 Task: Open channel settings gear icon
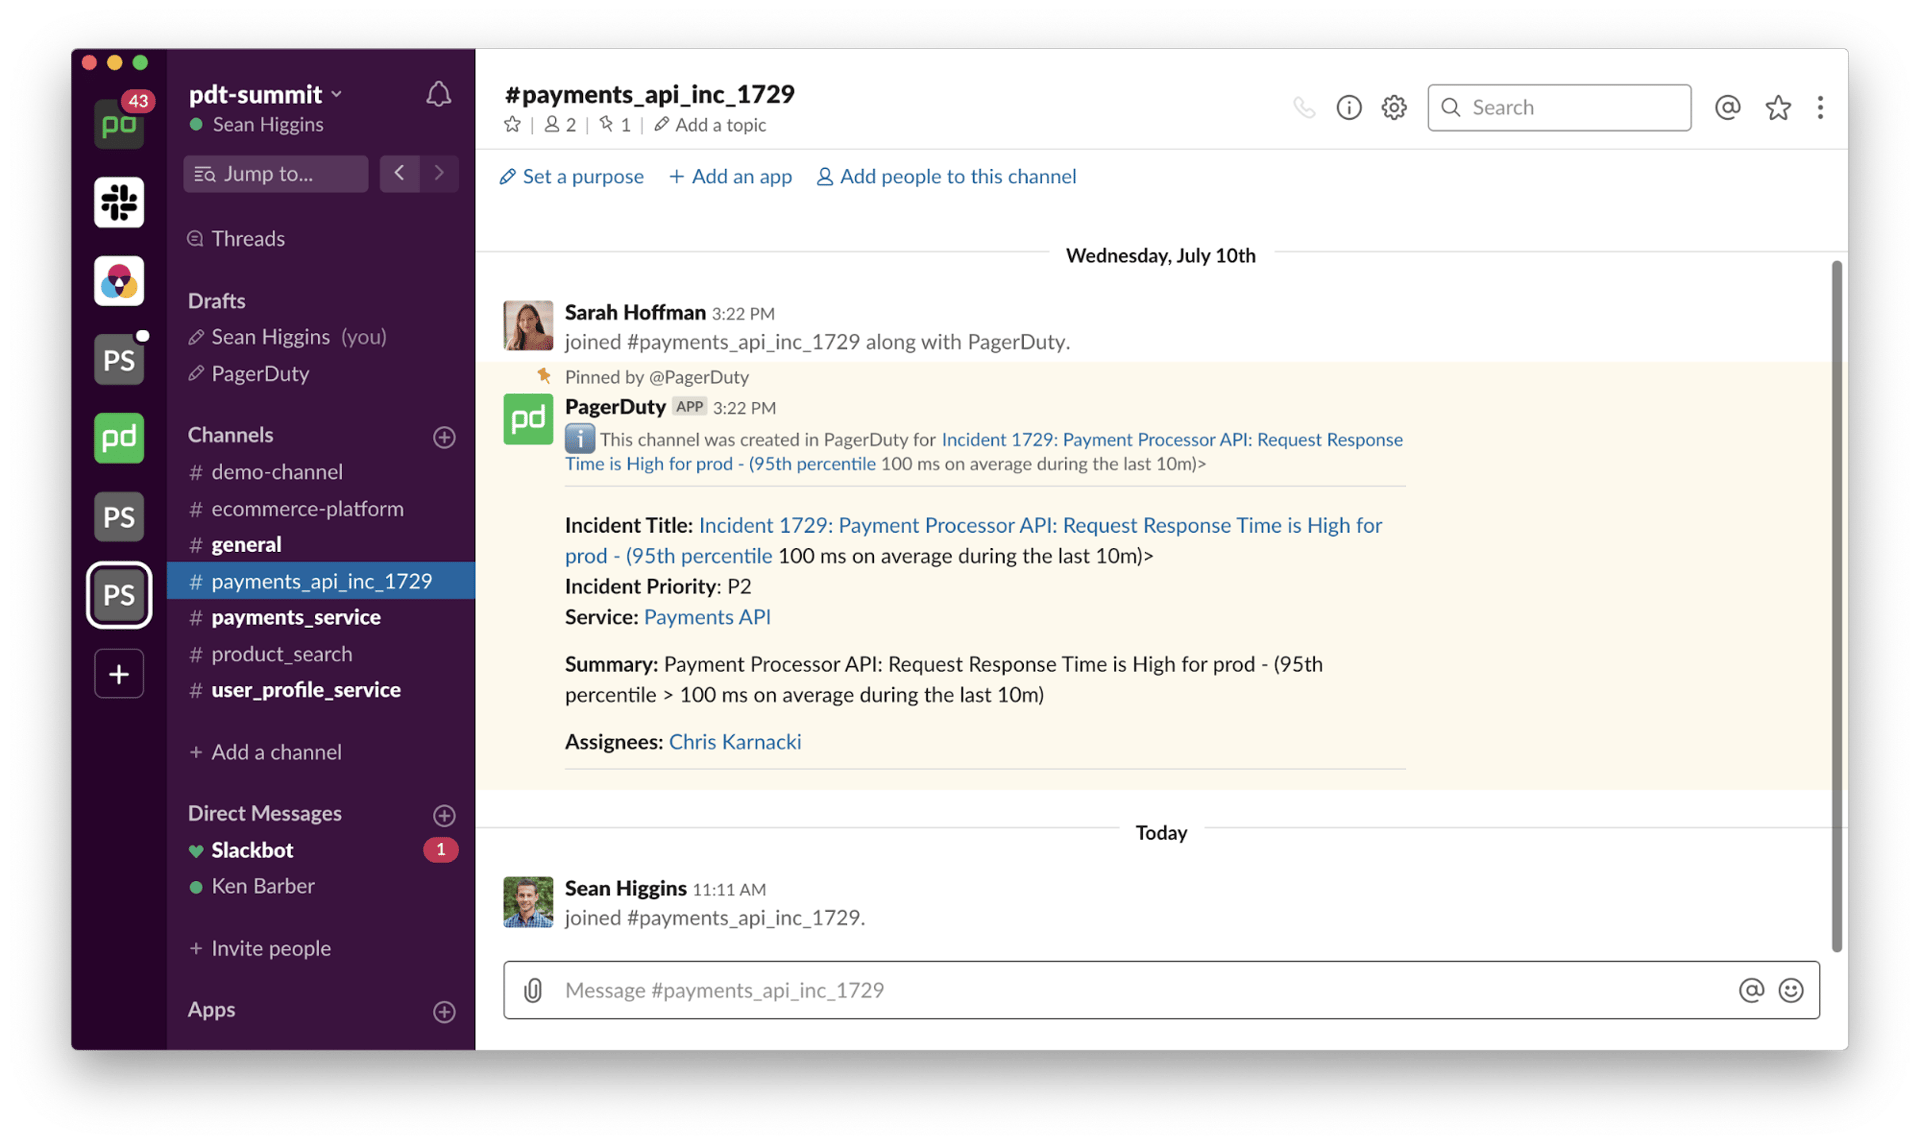pyautogui.click(x=1394, y=107)
